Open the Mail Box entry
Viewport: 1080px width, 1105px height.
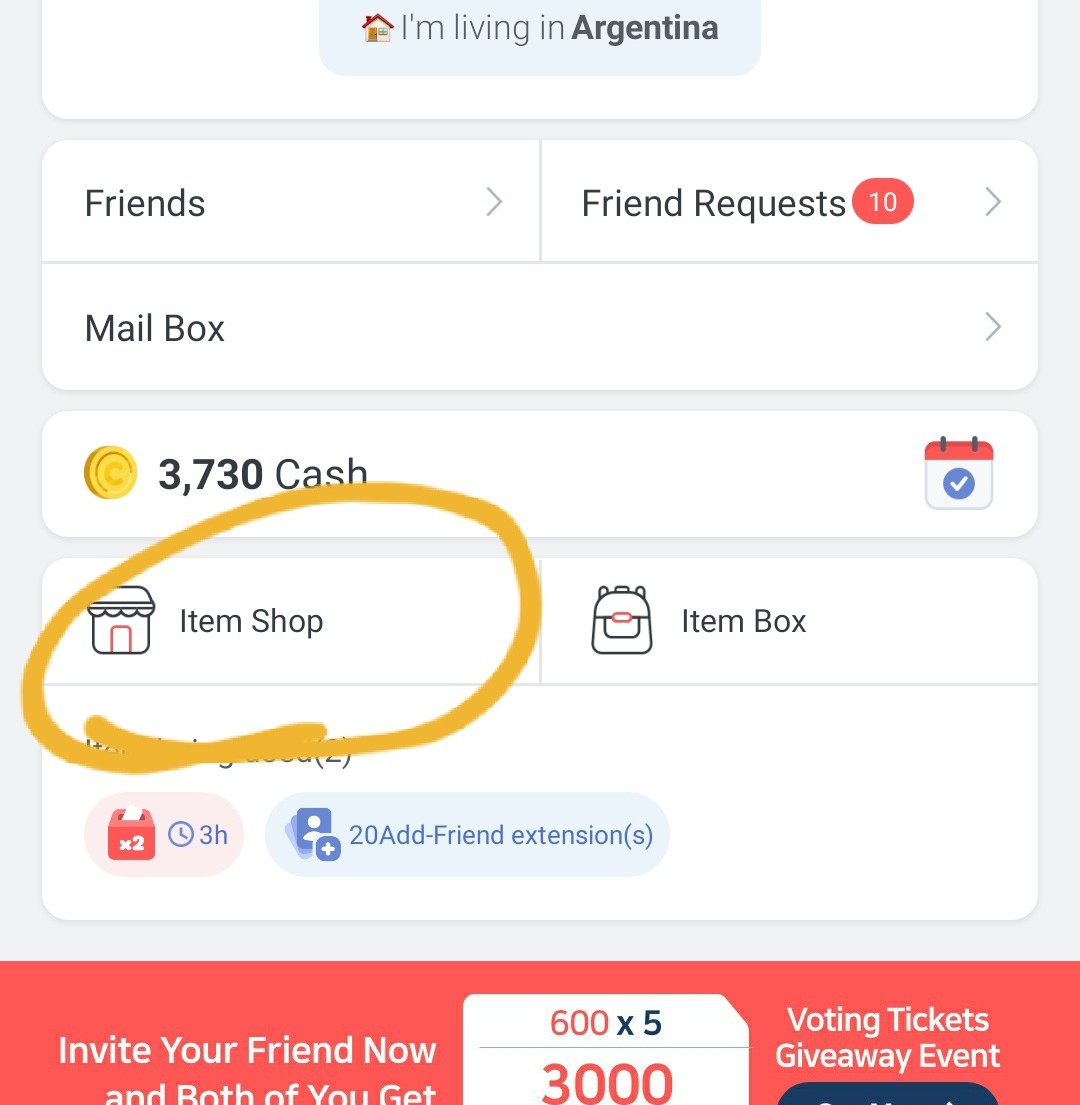(x=155, y=329)
